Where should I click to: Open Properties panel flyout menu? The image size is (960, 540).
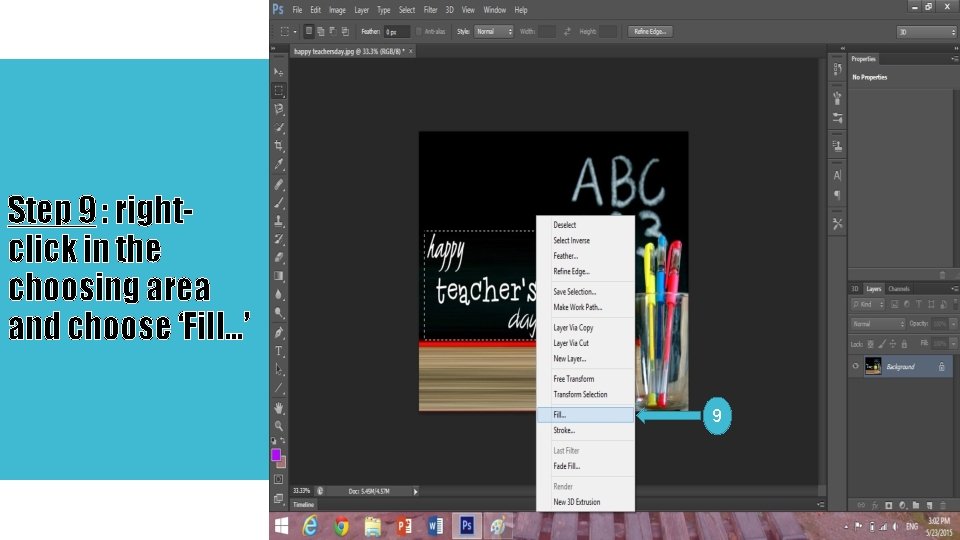pyautogui.click(x=954, y=59)
